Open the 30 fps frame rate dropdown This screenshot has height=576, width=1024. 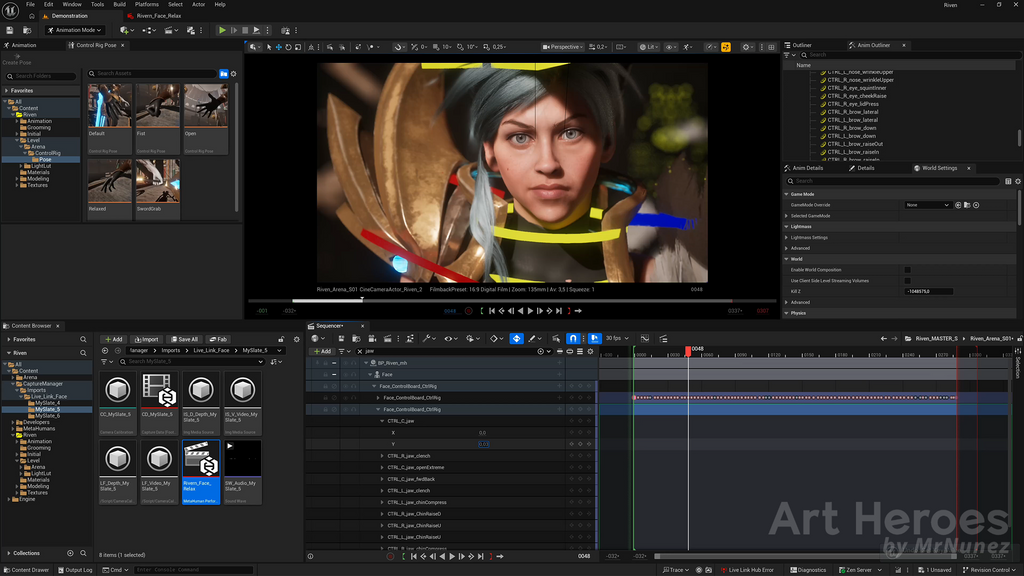point(617,338)
